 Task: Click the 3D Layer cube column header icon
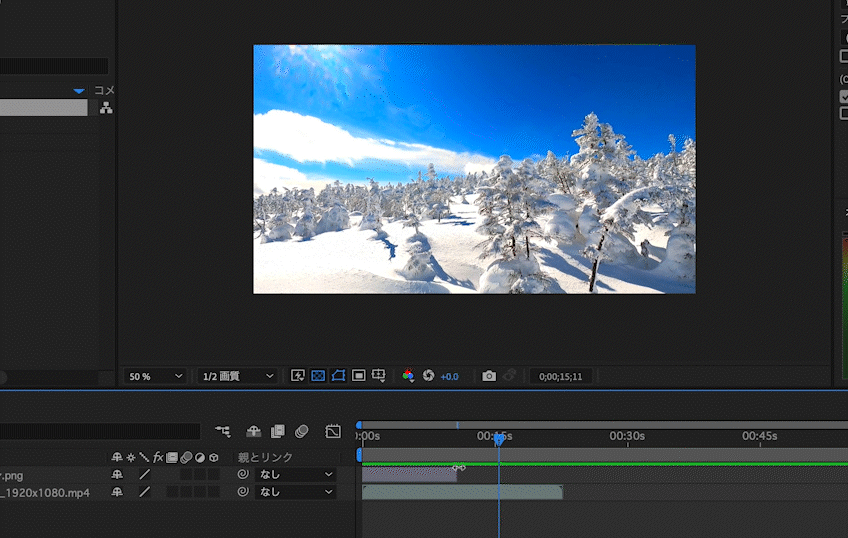point(214,457)
